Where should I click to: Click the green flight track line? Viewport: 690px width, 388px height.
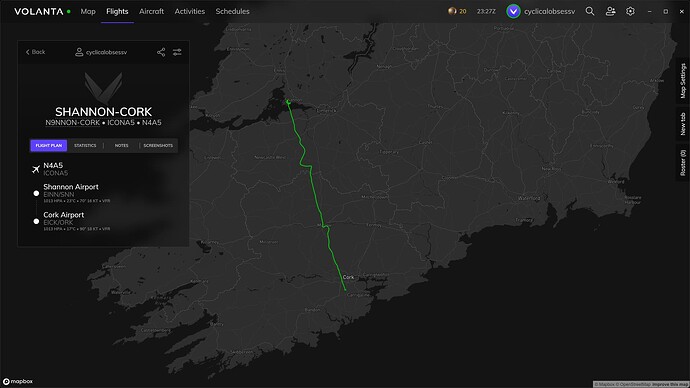click(x=316, y=198)
